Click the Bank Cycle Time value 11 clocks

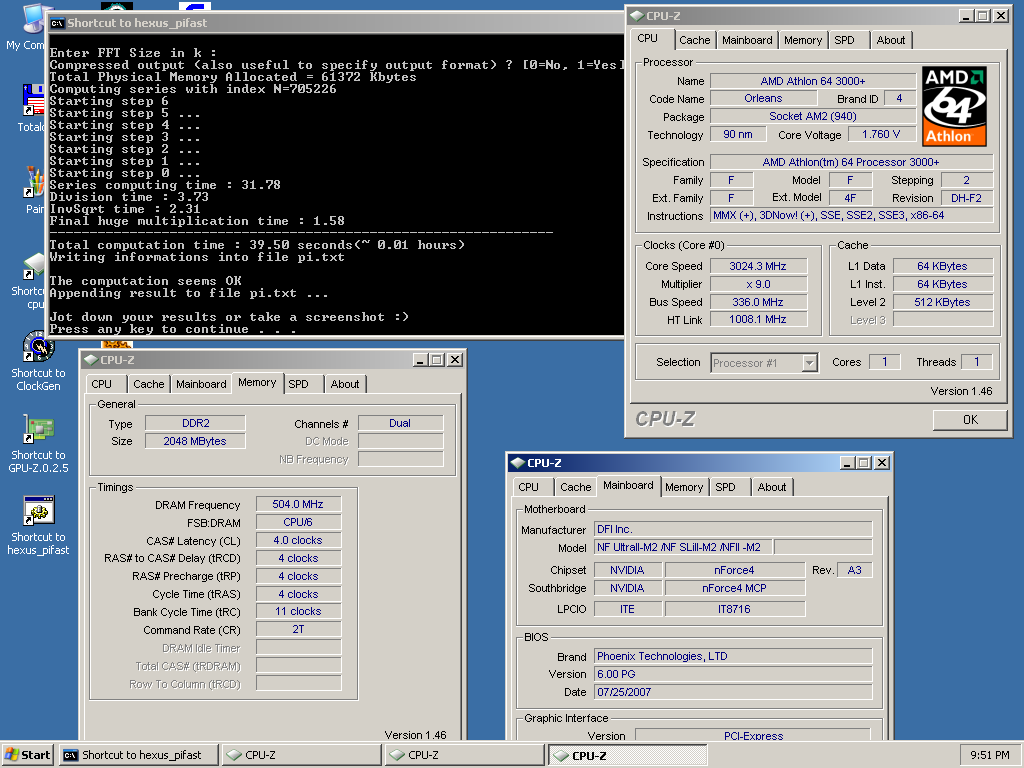click(298, 611)
